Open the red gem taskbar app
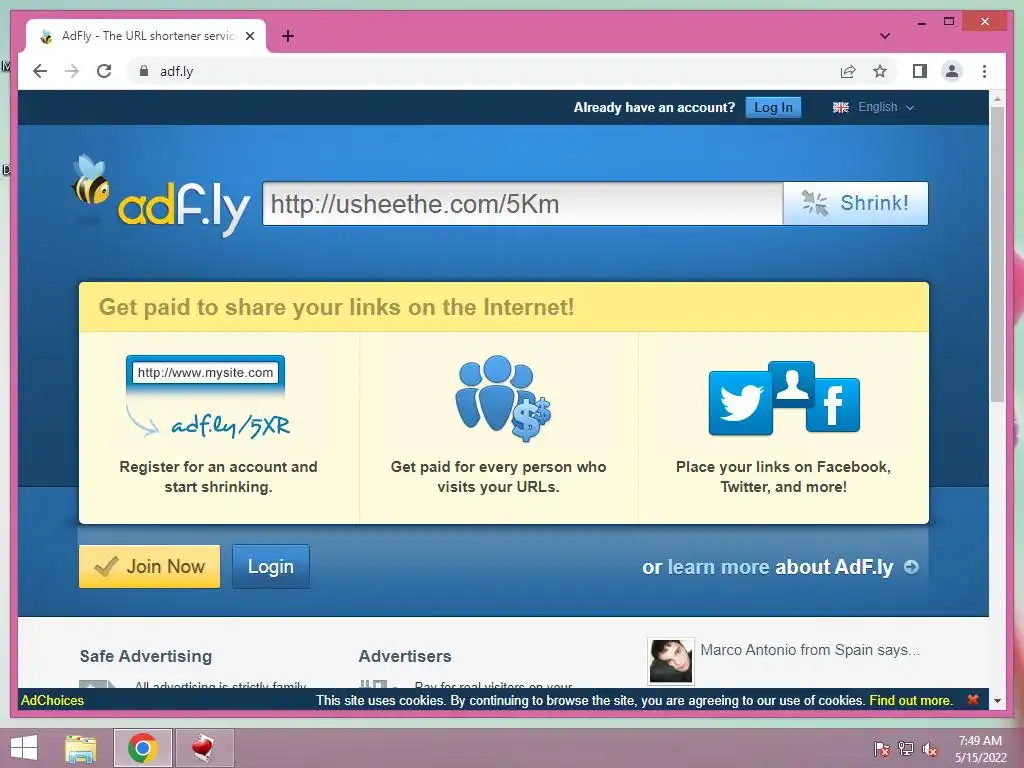The width and height of the screenshot is (1024, 768). click(203, 748)
